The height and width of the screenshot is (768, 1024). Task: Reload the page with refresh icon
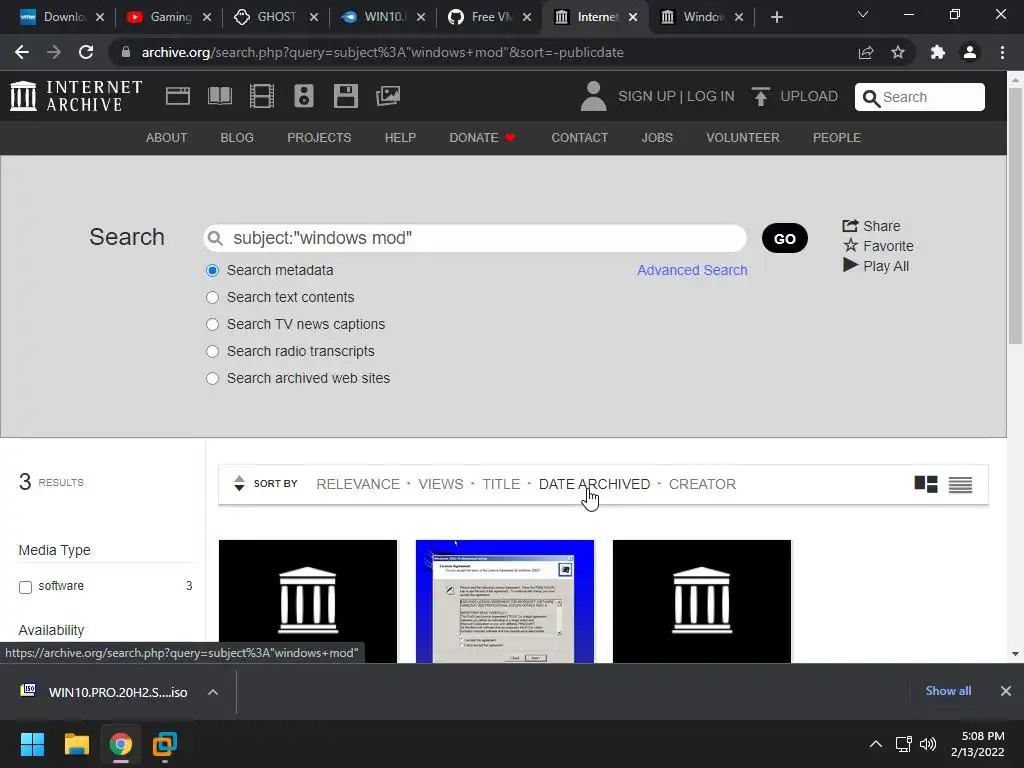click(86, 52)
